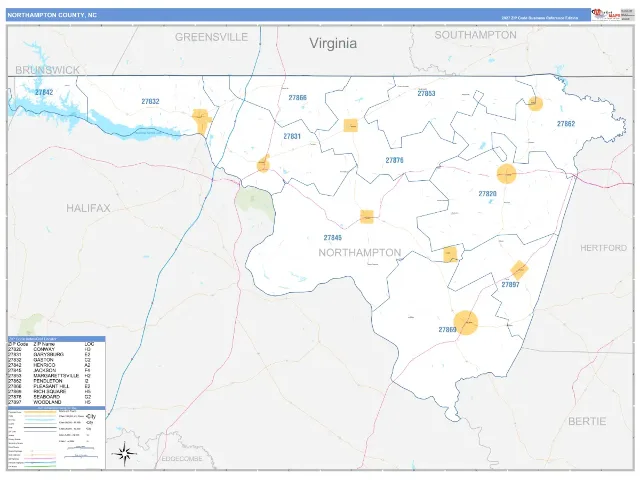Select the PENDLETON row in ZIP index

point(56,381)
